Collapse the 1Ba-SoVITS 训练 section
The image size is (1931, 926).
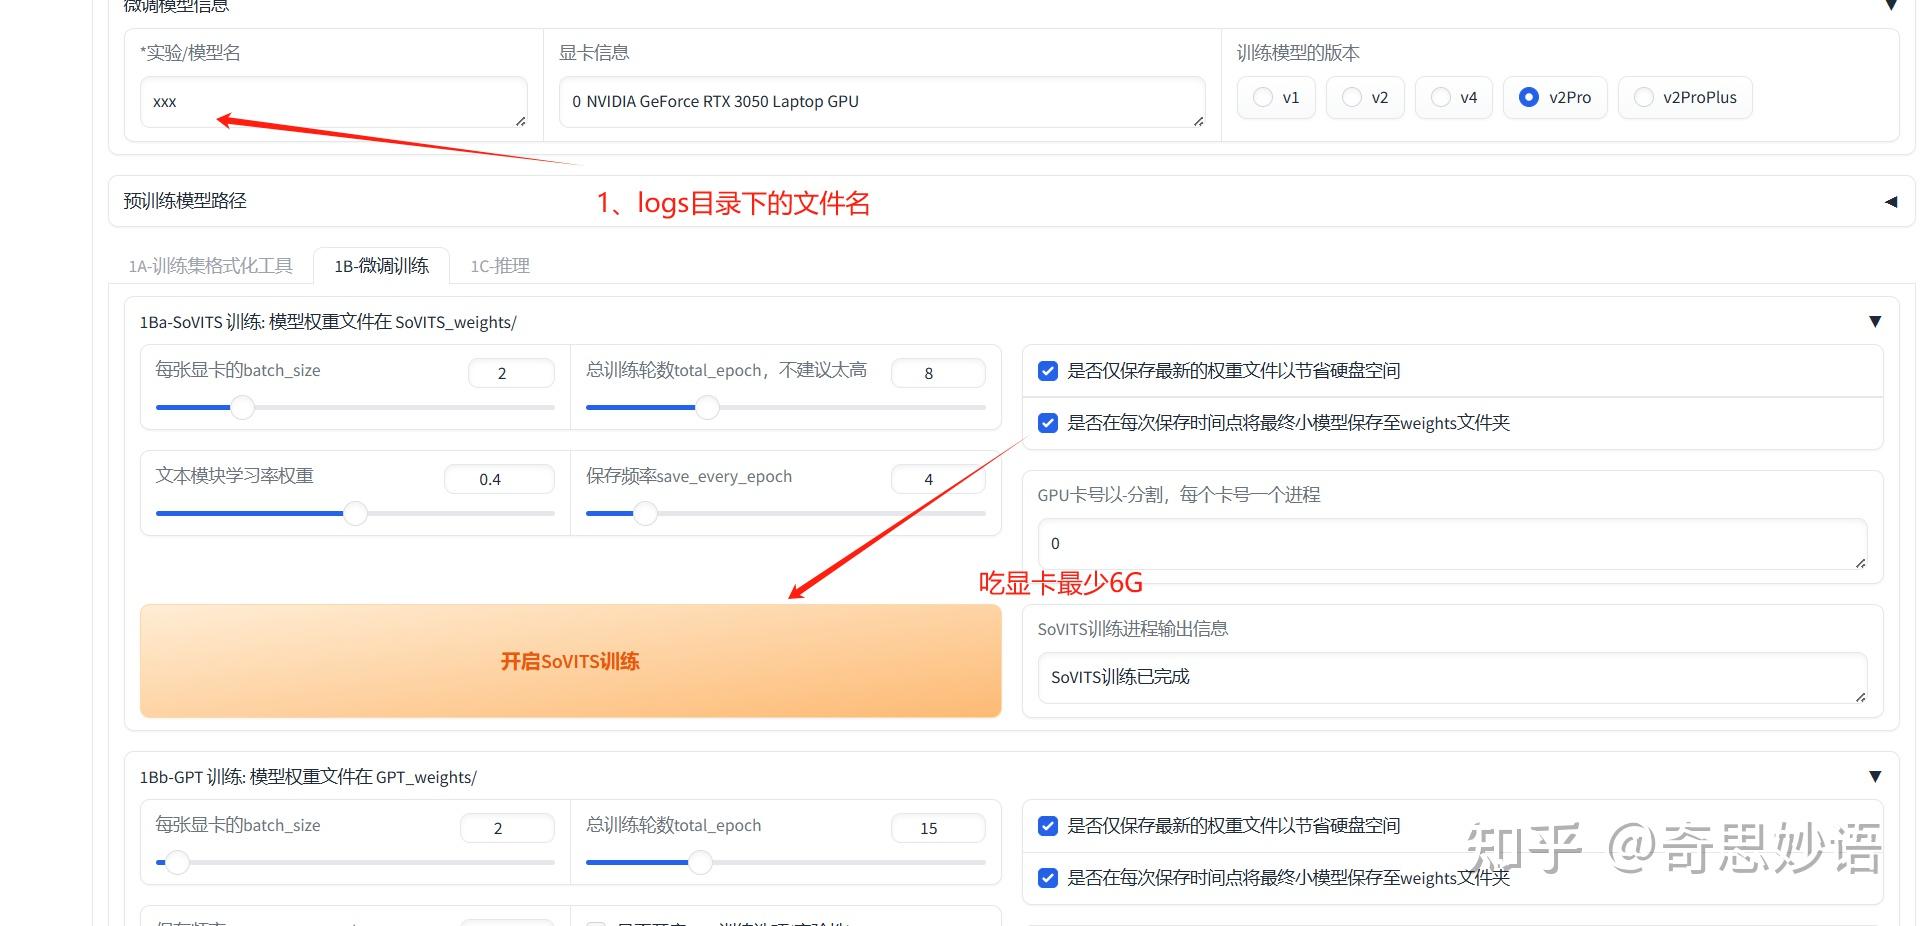(1875, 321)
